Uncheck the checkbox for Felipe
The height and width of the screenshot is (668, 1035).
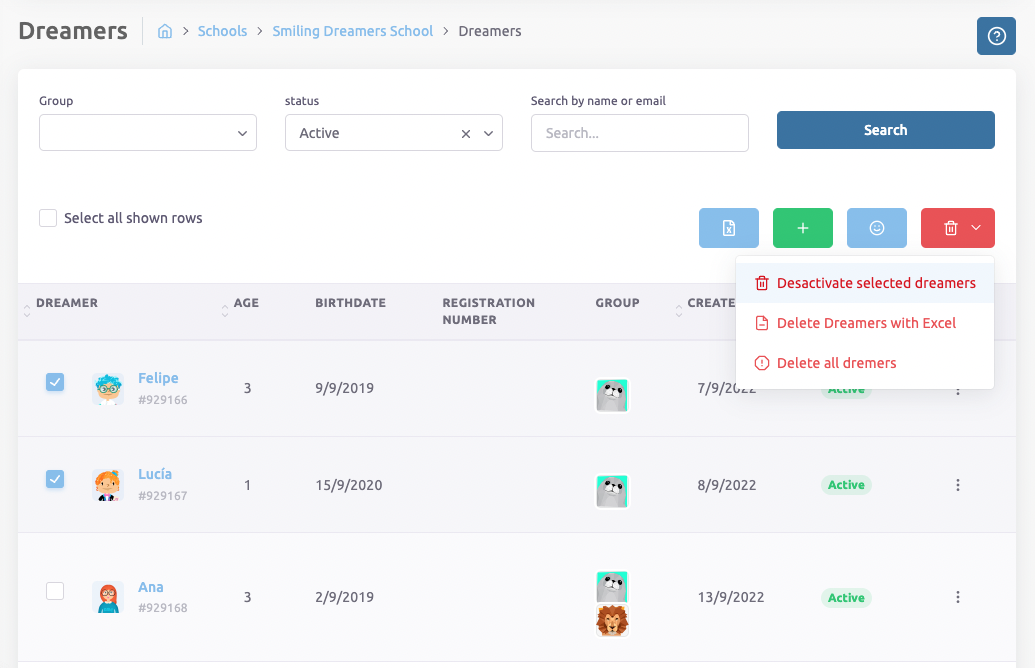[x=55, y=381]
